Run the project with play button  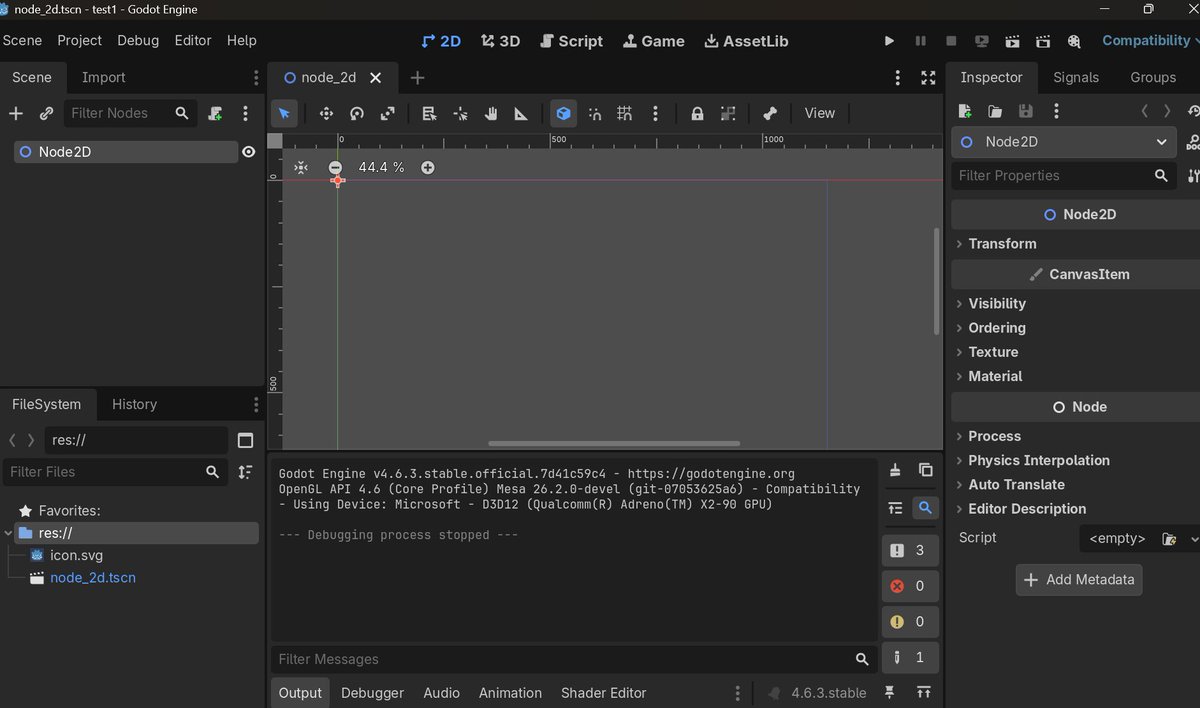[889, 41]
